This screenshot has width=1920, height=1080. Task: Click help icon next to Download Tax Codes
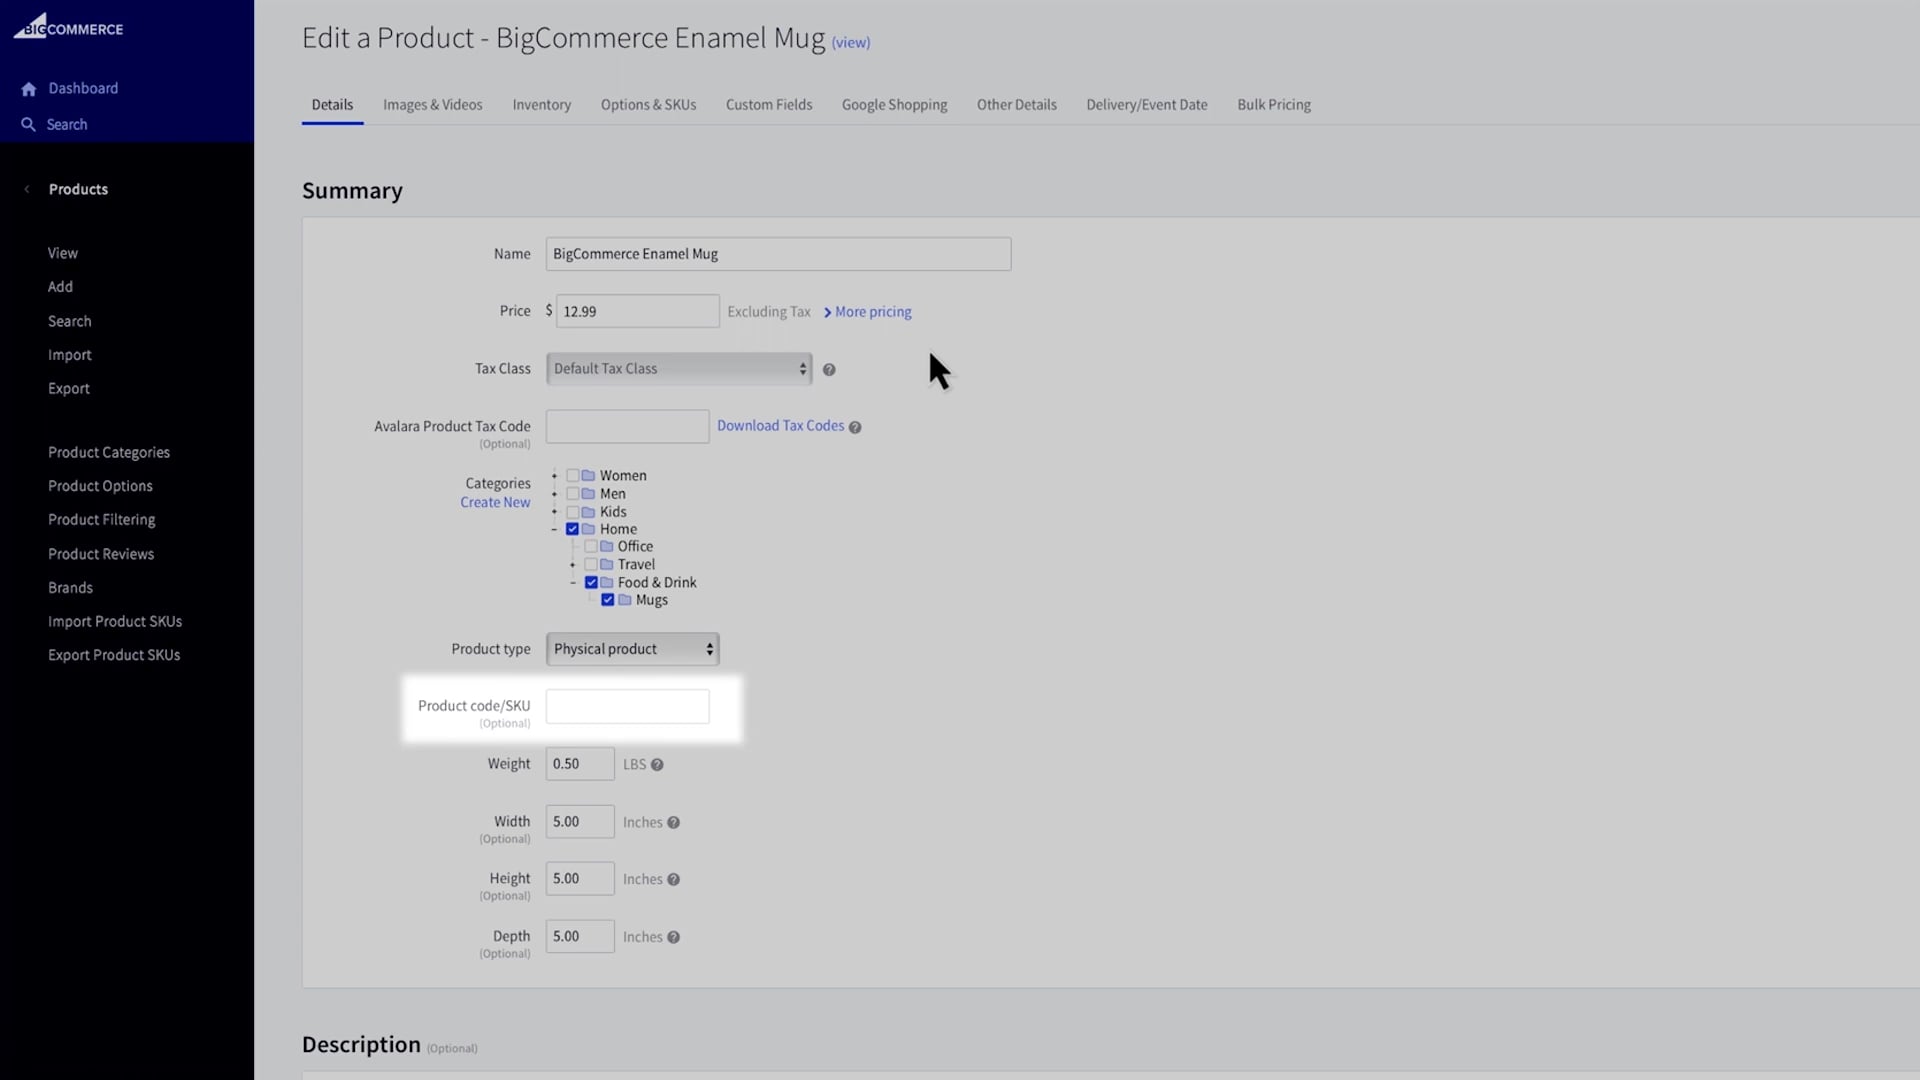pos(855,427)
